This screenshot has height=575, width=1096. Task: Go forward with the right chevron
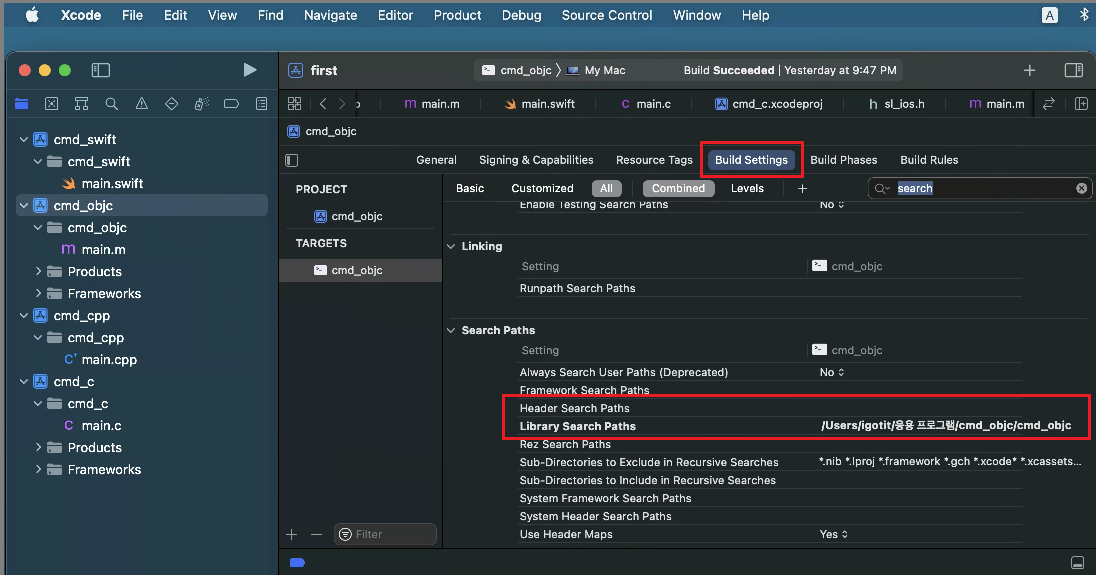coord(342,103)
